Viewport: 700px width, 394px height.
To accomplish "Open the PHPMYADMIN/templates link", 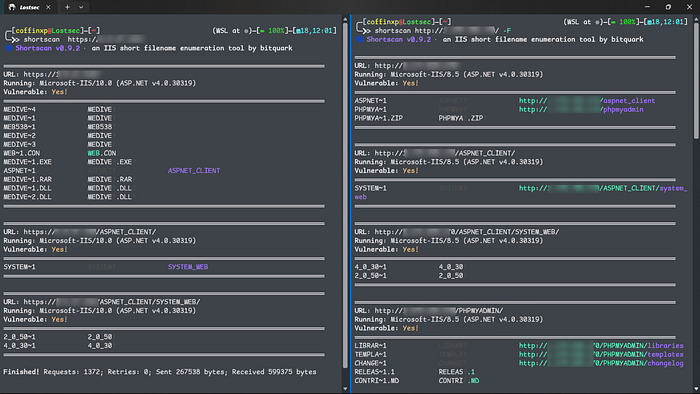I will coord(601,355).
